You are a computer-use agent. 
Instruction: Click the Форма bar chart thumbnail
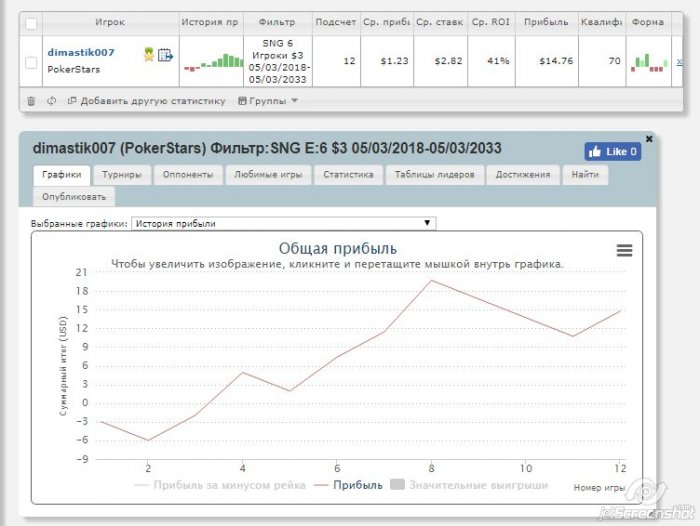pos(649,62)
